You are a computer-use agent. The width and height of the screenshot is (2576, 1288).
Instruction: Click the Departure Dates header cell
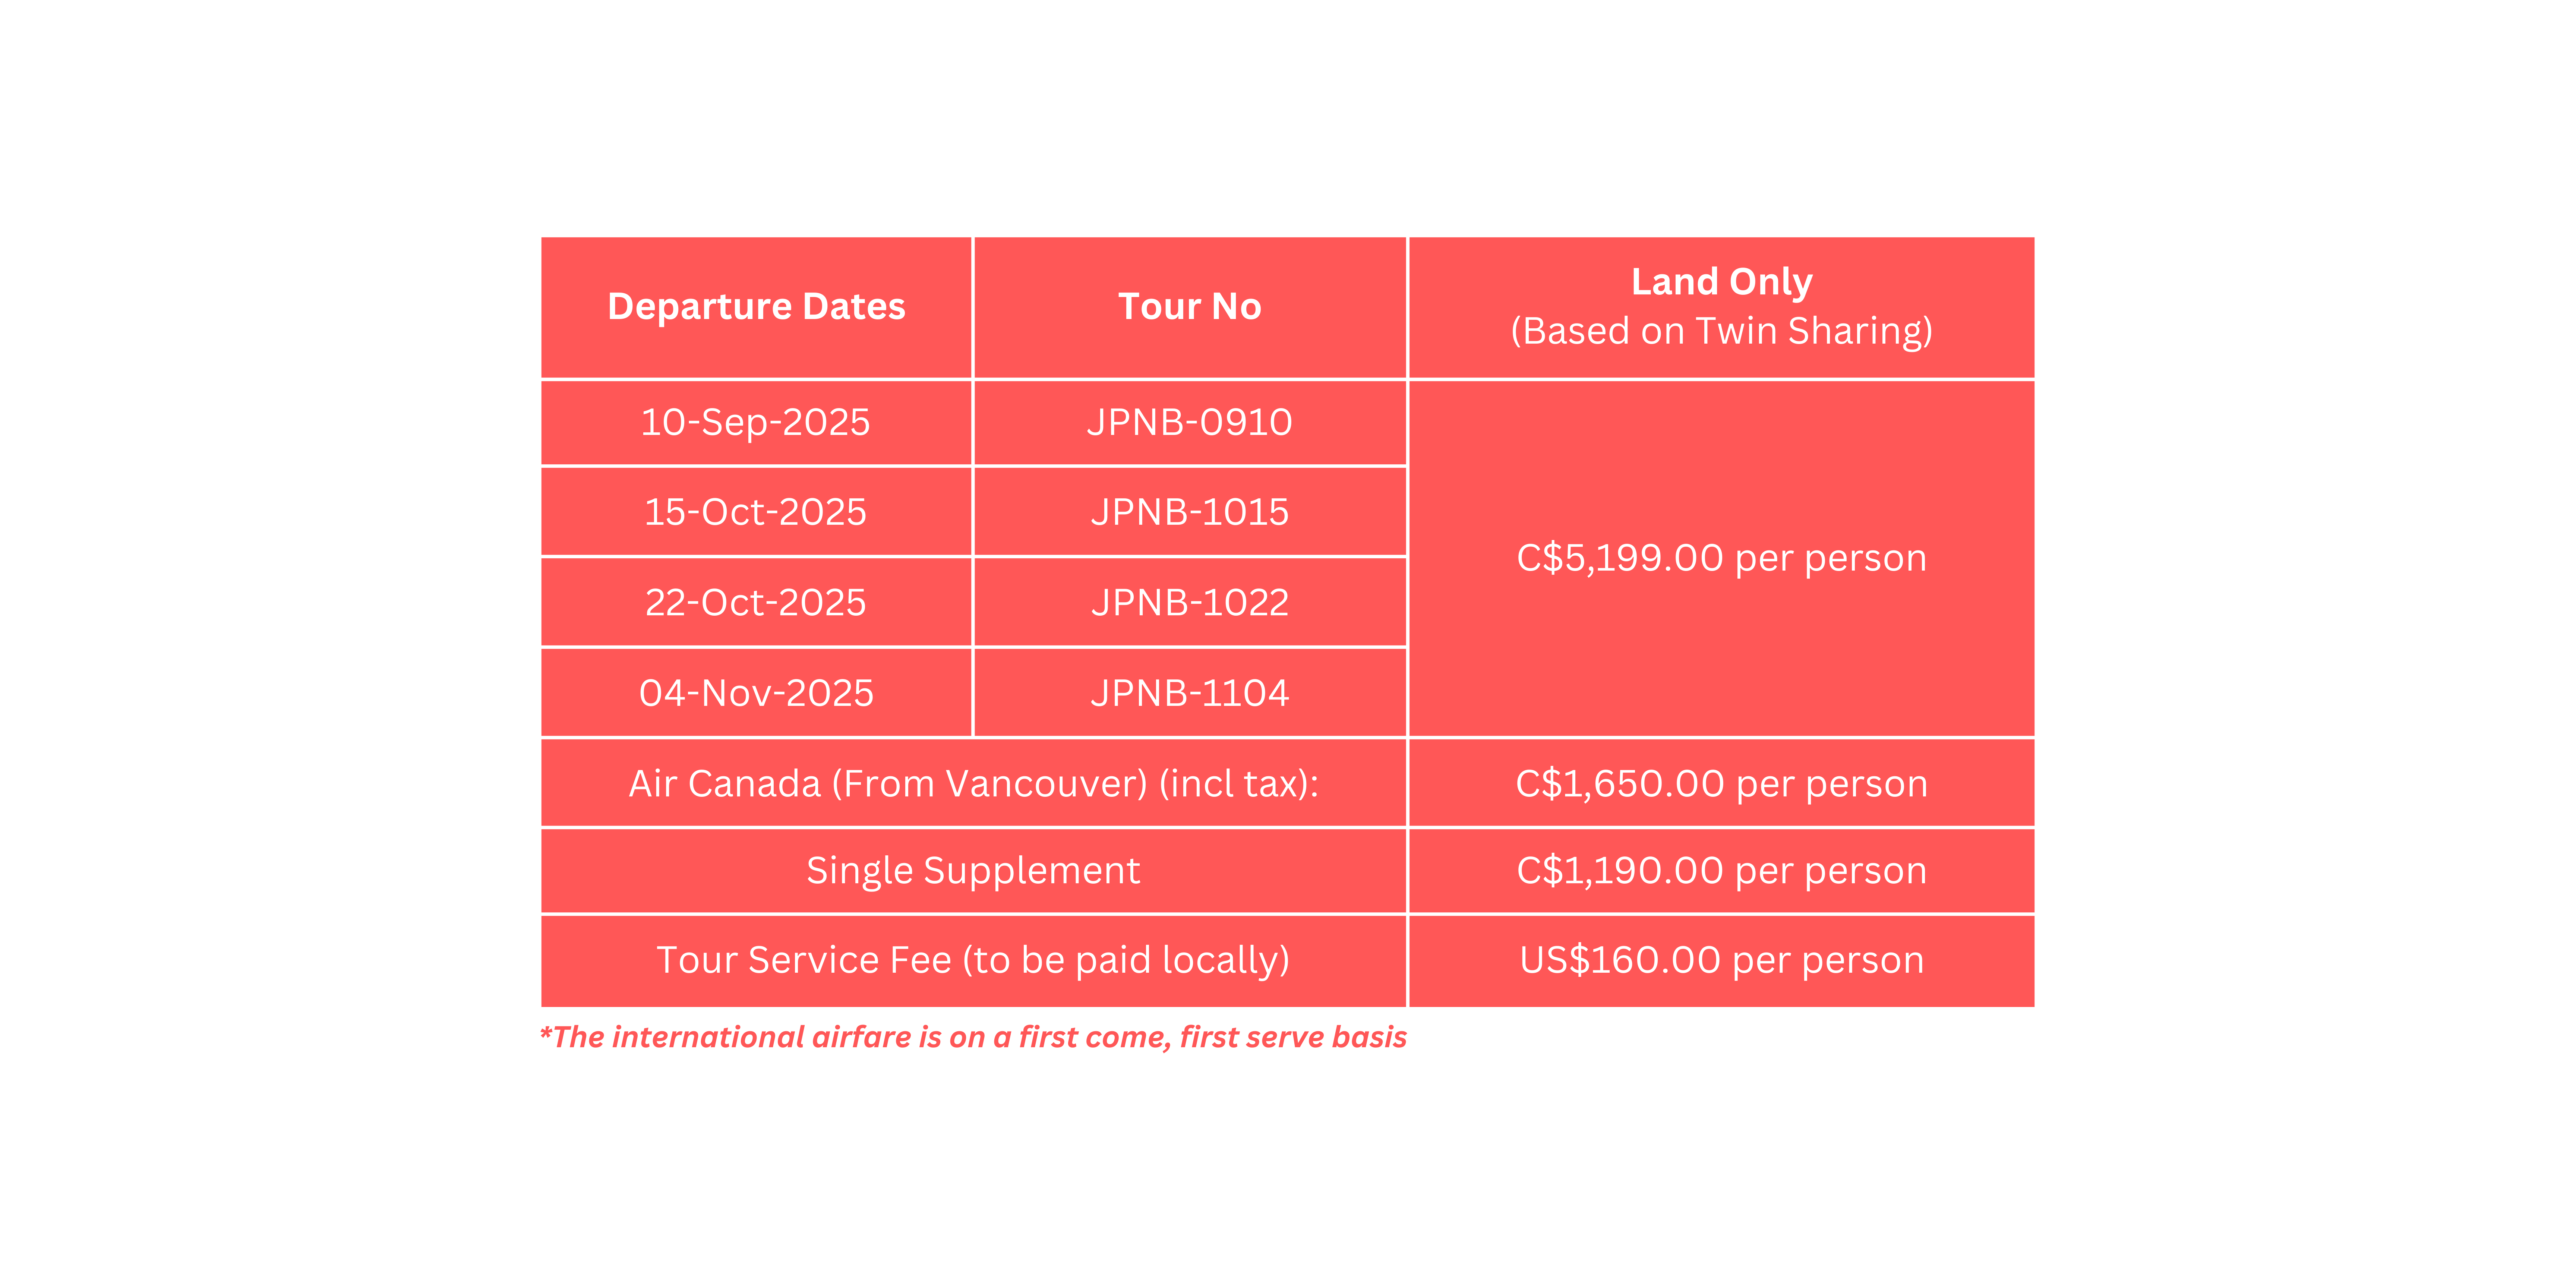pos(756,307)
